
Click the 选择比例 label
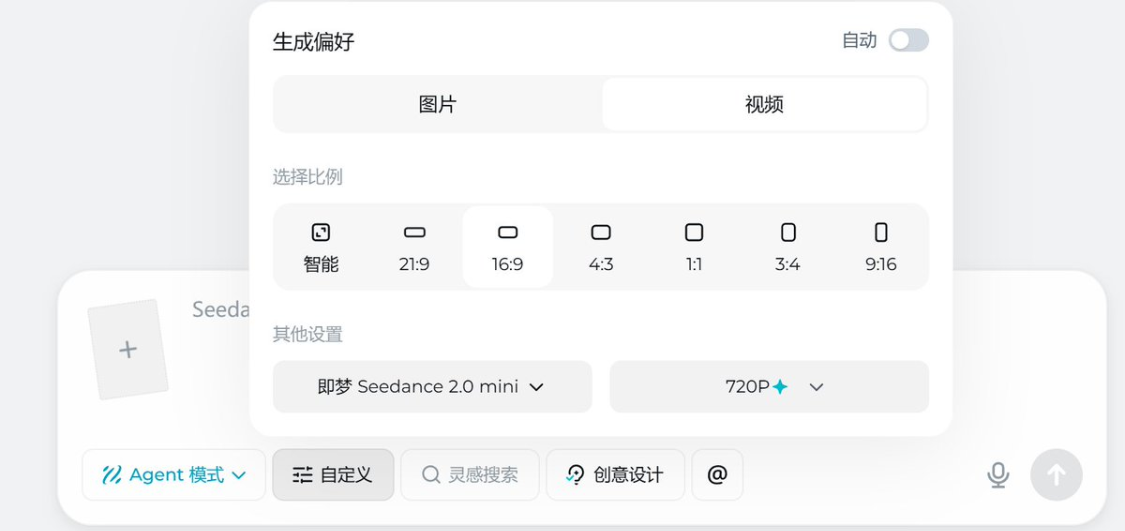307,177
